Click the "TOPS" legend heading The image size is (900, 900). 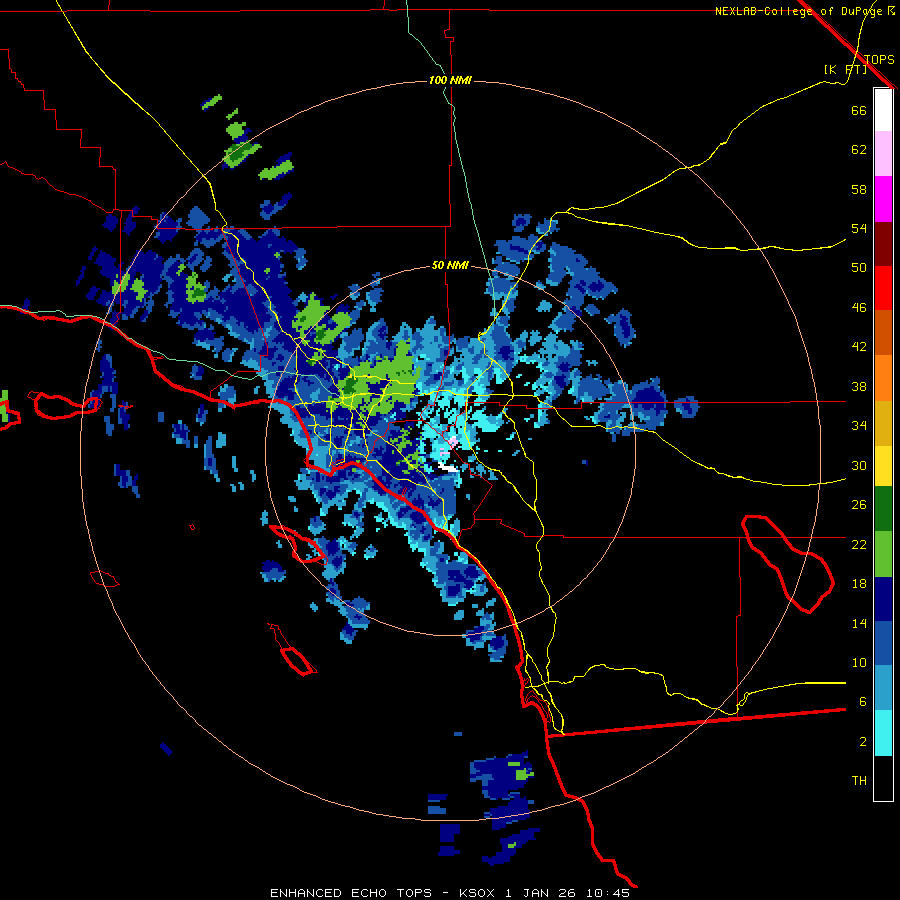(879, 59)
